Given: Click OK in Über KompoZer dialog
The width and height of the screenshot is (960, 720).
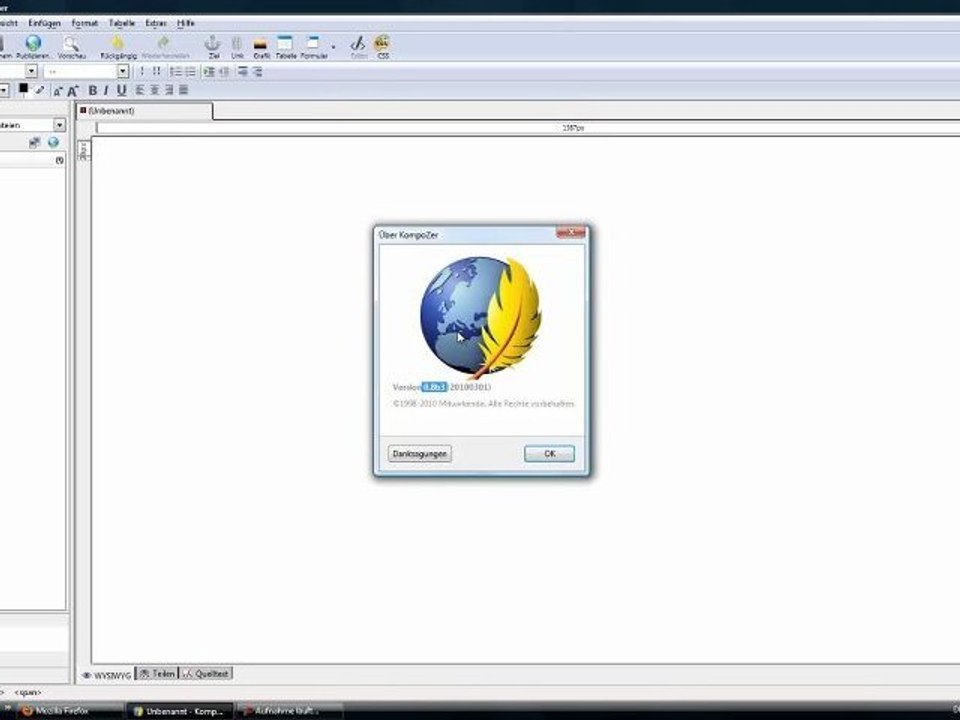Looking at the screenshot, I should [x=549, y=454].
